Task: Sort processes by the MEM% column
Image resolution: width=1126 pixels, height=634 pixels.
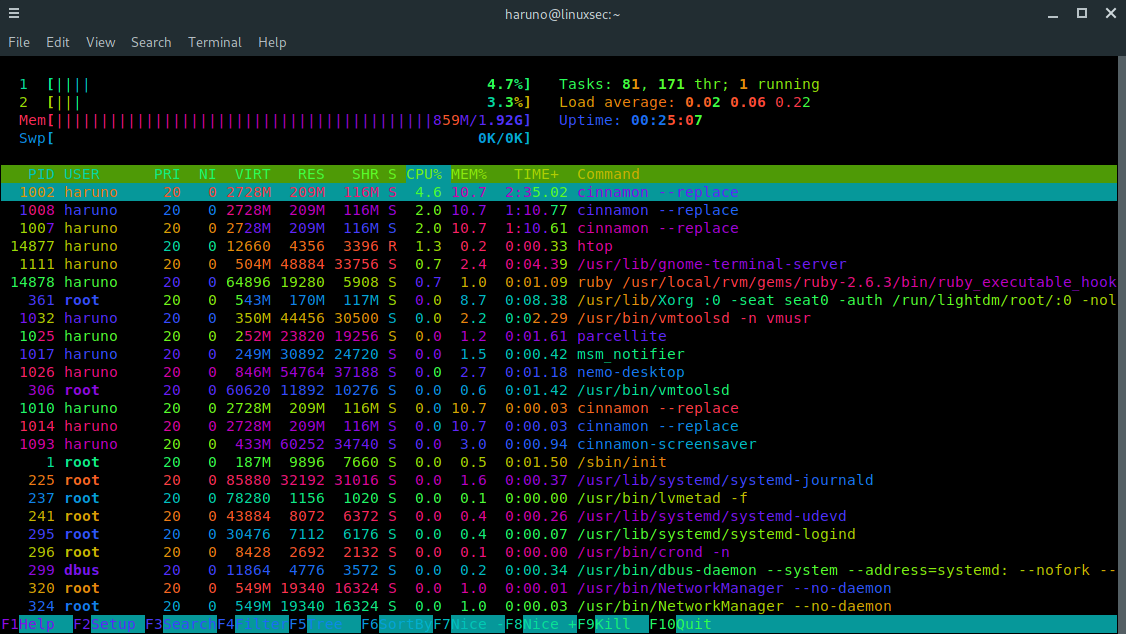Action: tap(468, 173)
